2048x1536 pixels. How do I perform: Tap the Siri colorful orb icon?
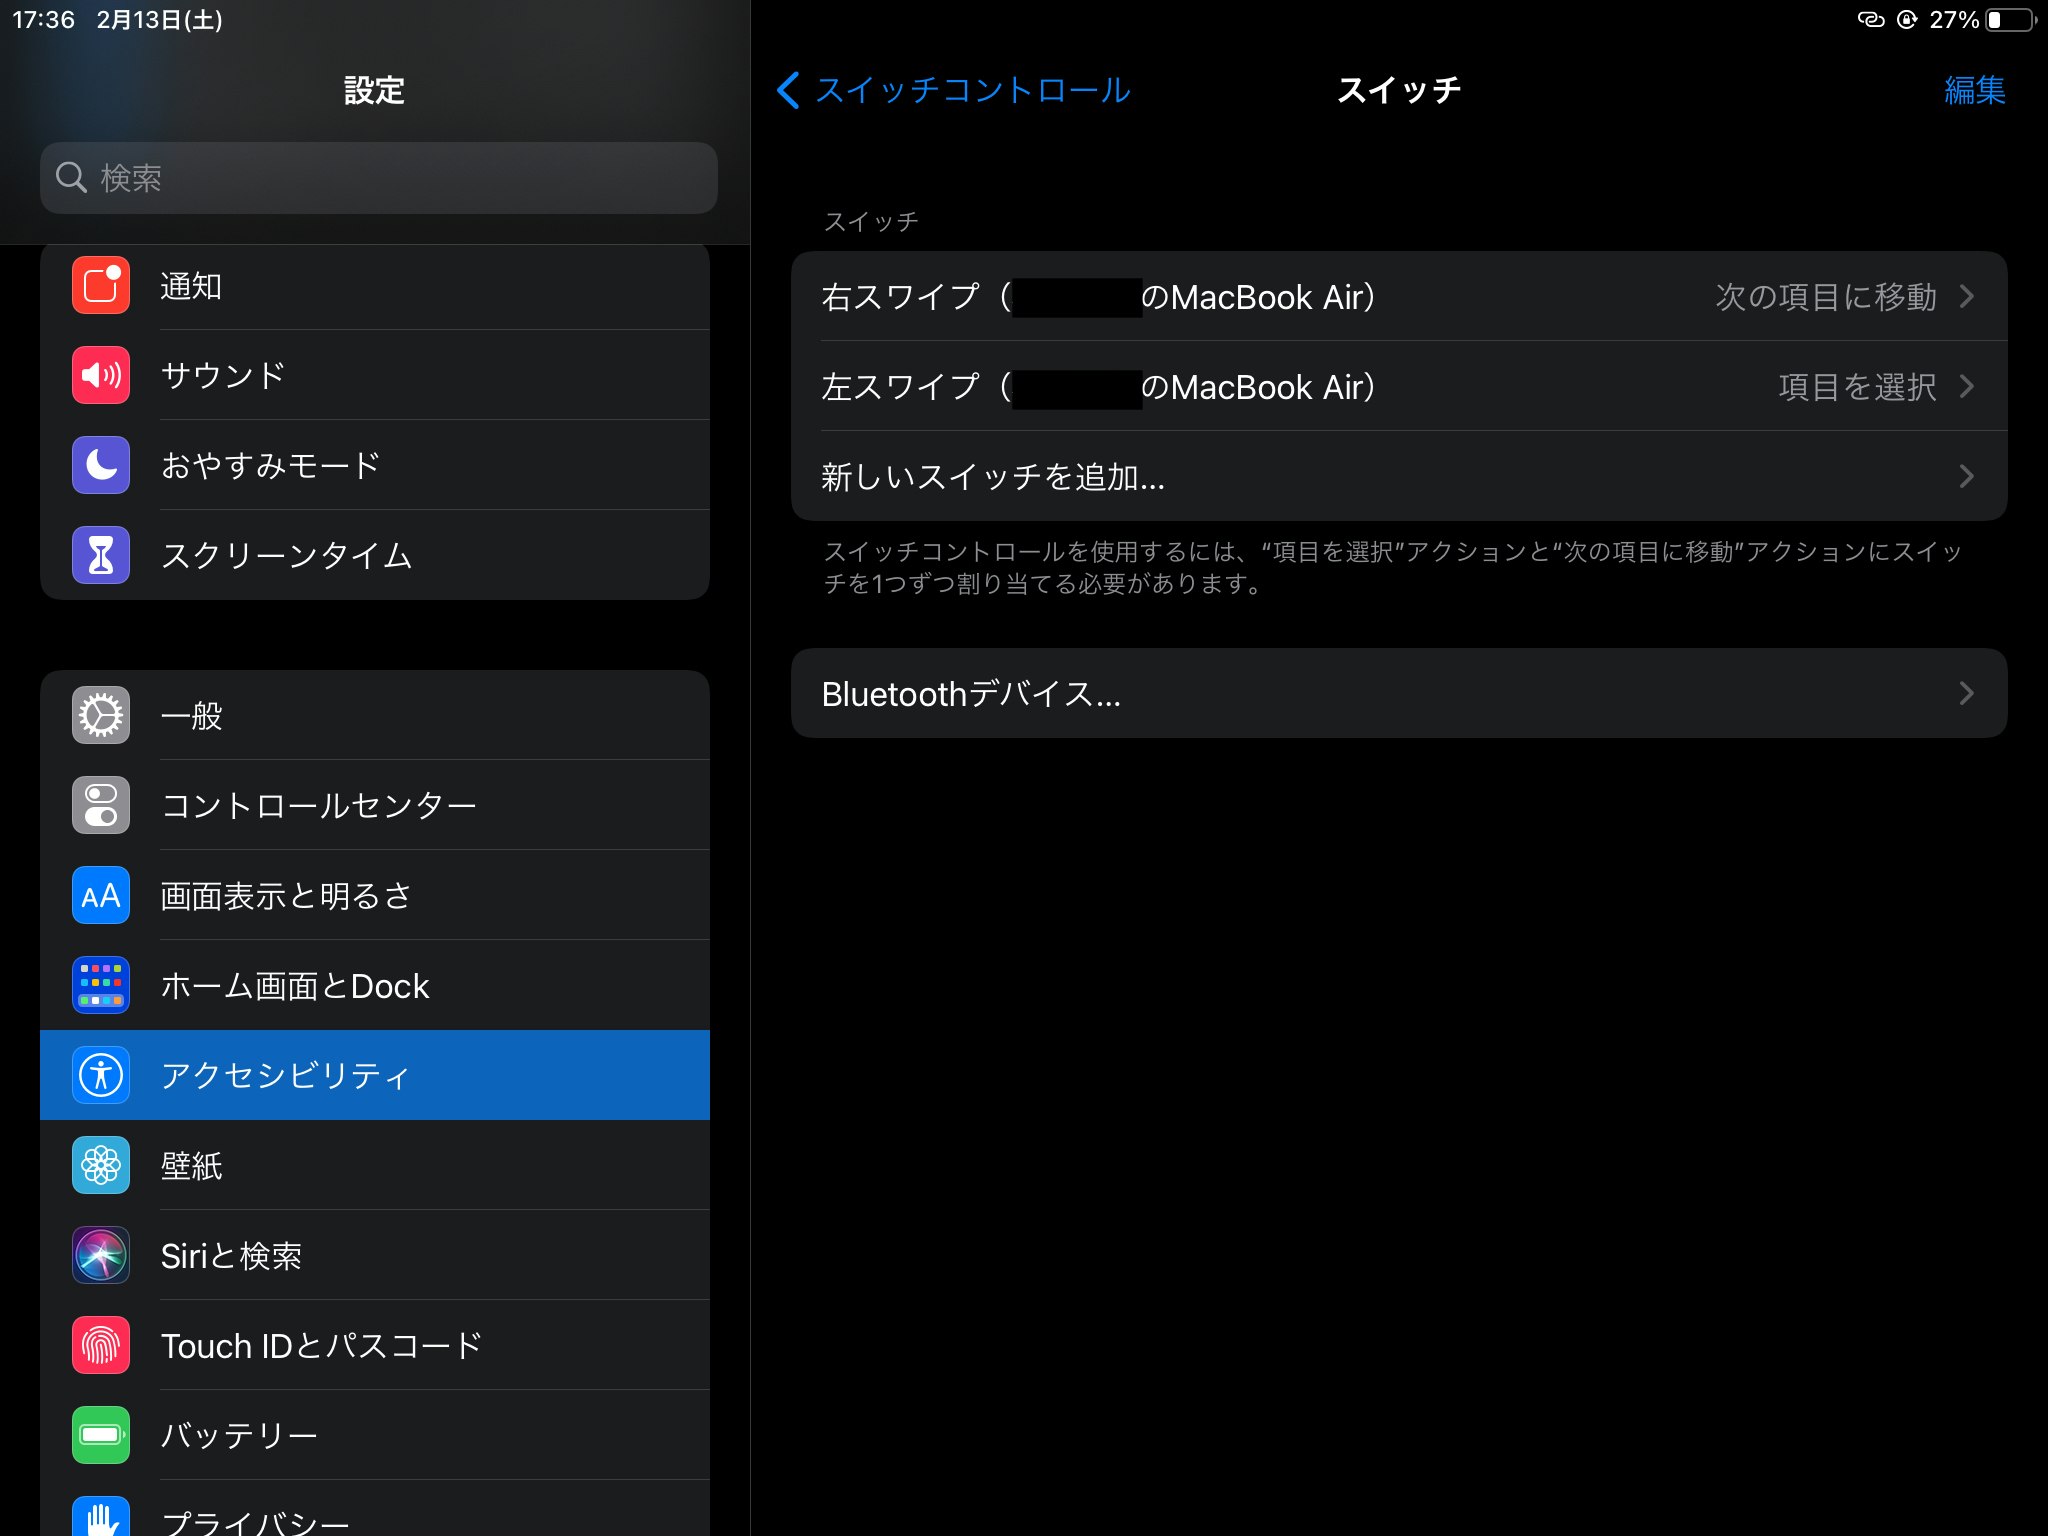click(101, 1255)
